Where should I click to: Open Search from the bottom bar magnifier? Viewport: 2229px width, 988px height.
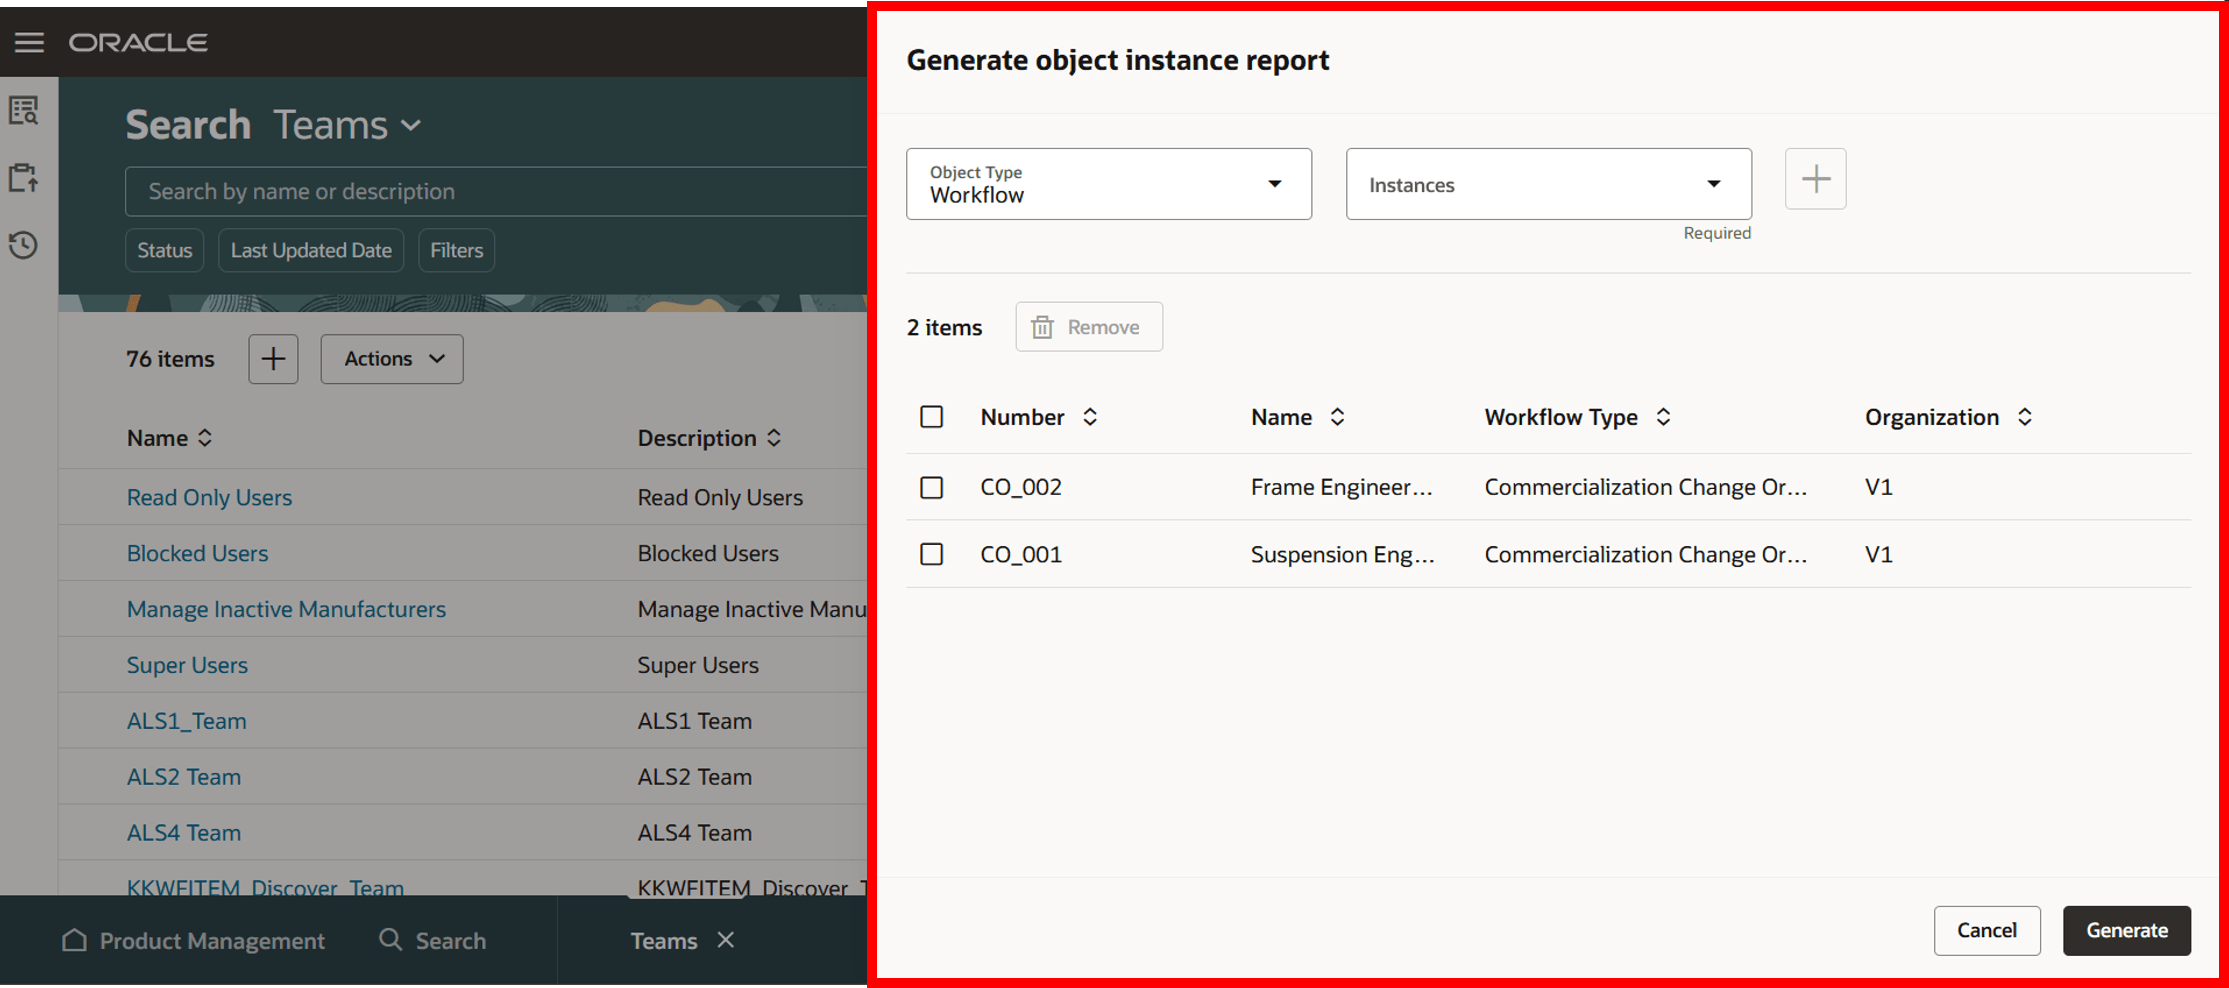click(431, 940)
